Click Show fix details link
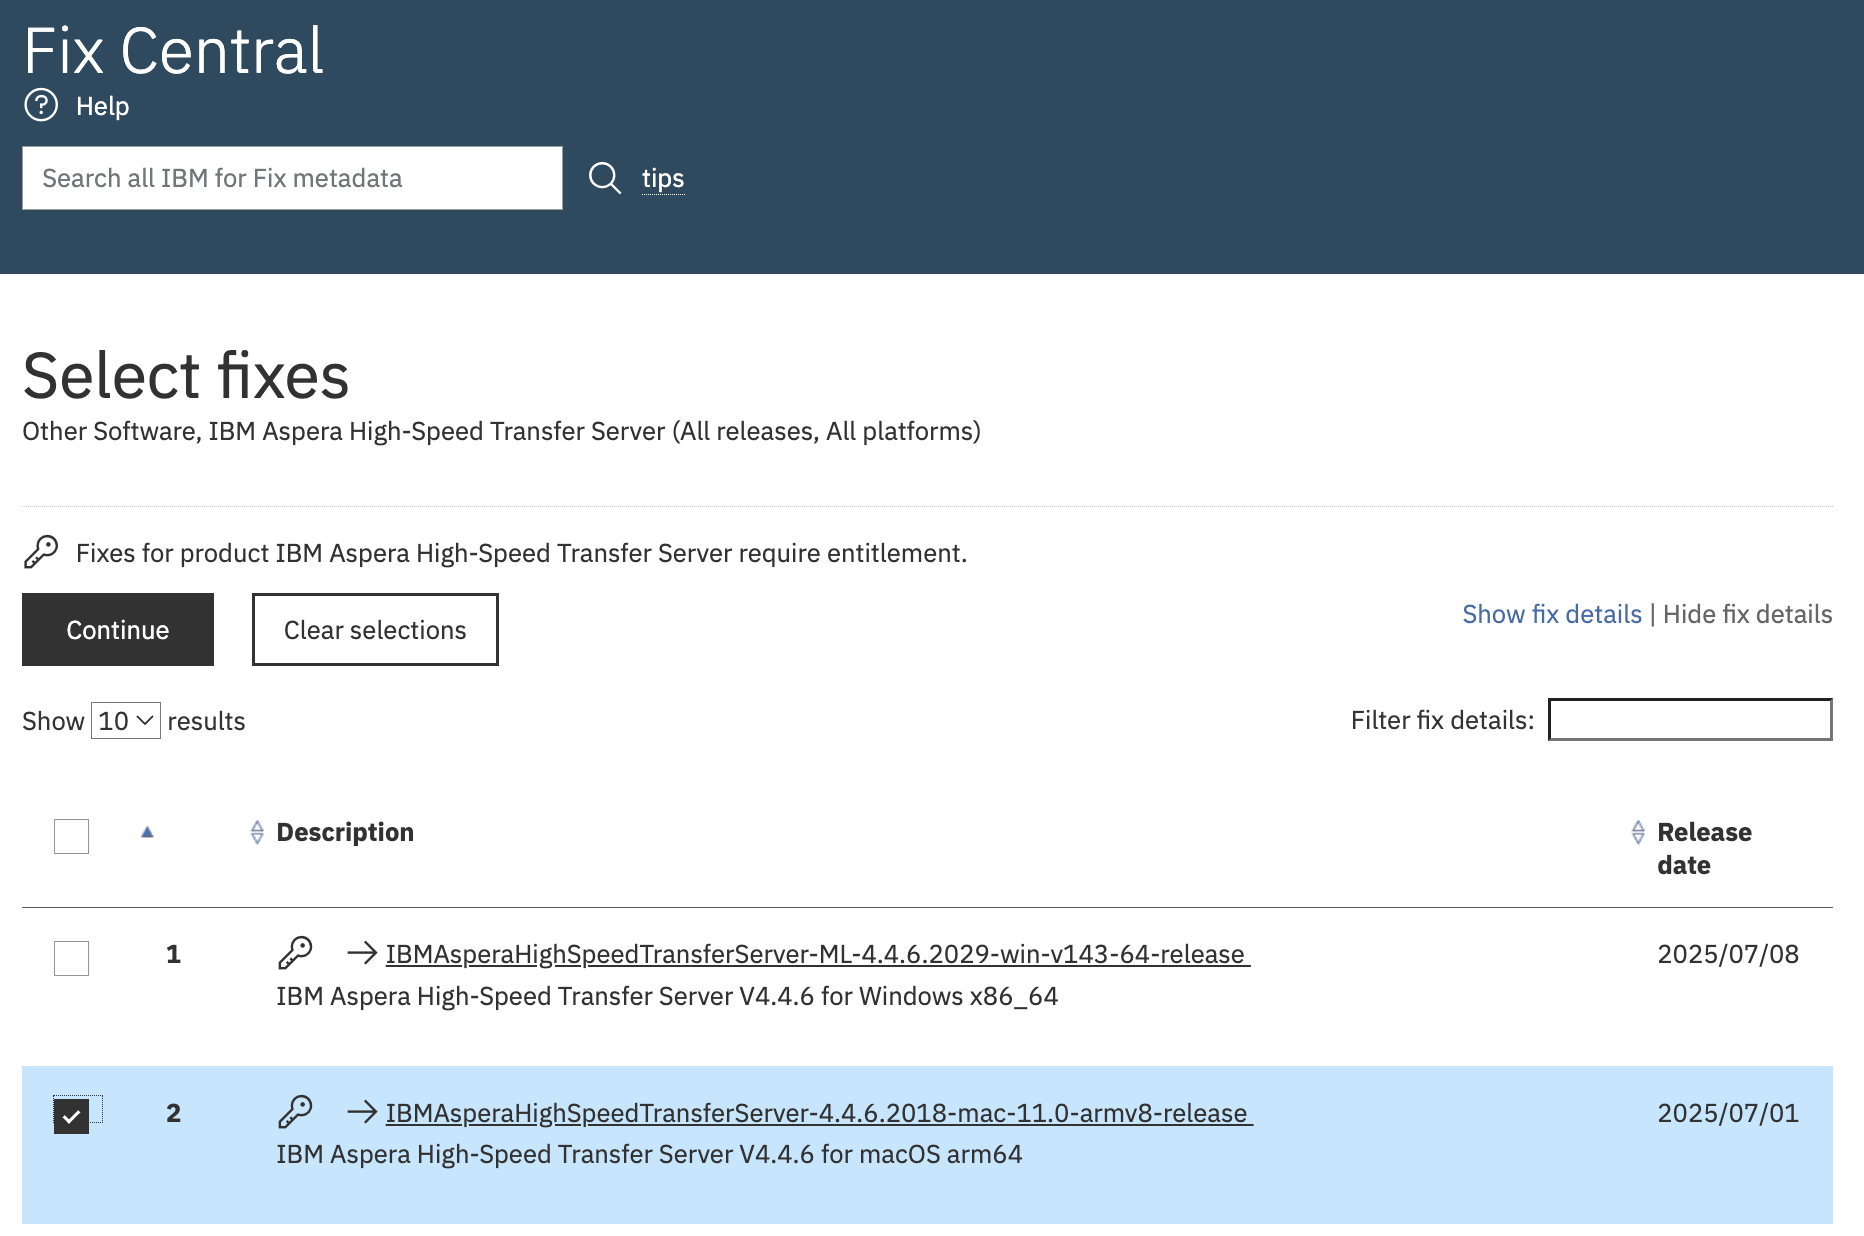Screen dimensions: 1864x1236 1552,614
